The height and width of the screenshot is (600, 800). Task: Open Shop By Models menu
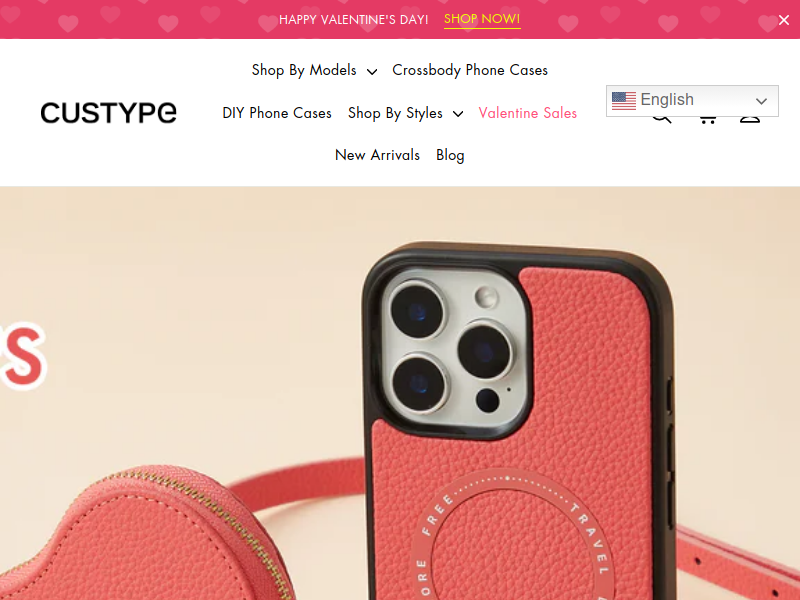304,70
